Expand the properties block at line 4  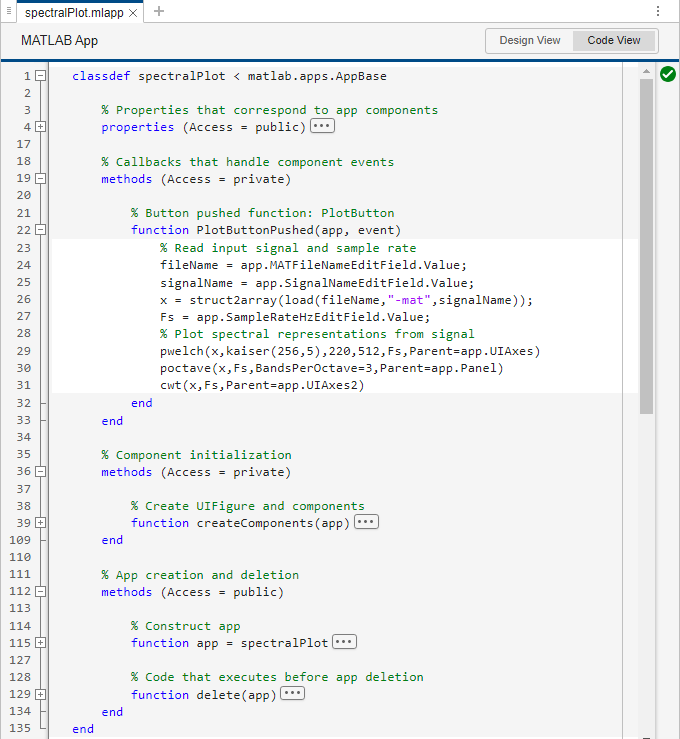[41, 127]
